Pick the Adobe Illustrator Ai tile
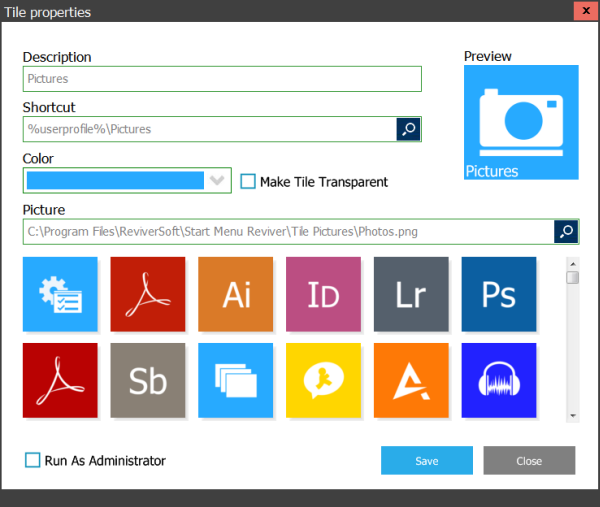This screenshot has height=507, width=600. [x=236, y=294]
